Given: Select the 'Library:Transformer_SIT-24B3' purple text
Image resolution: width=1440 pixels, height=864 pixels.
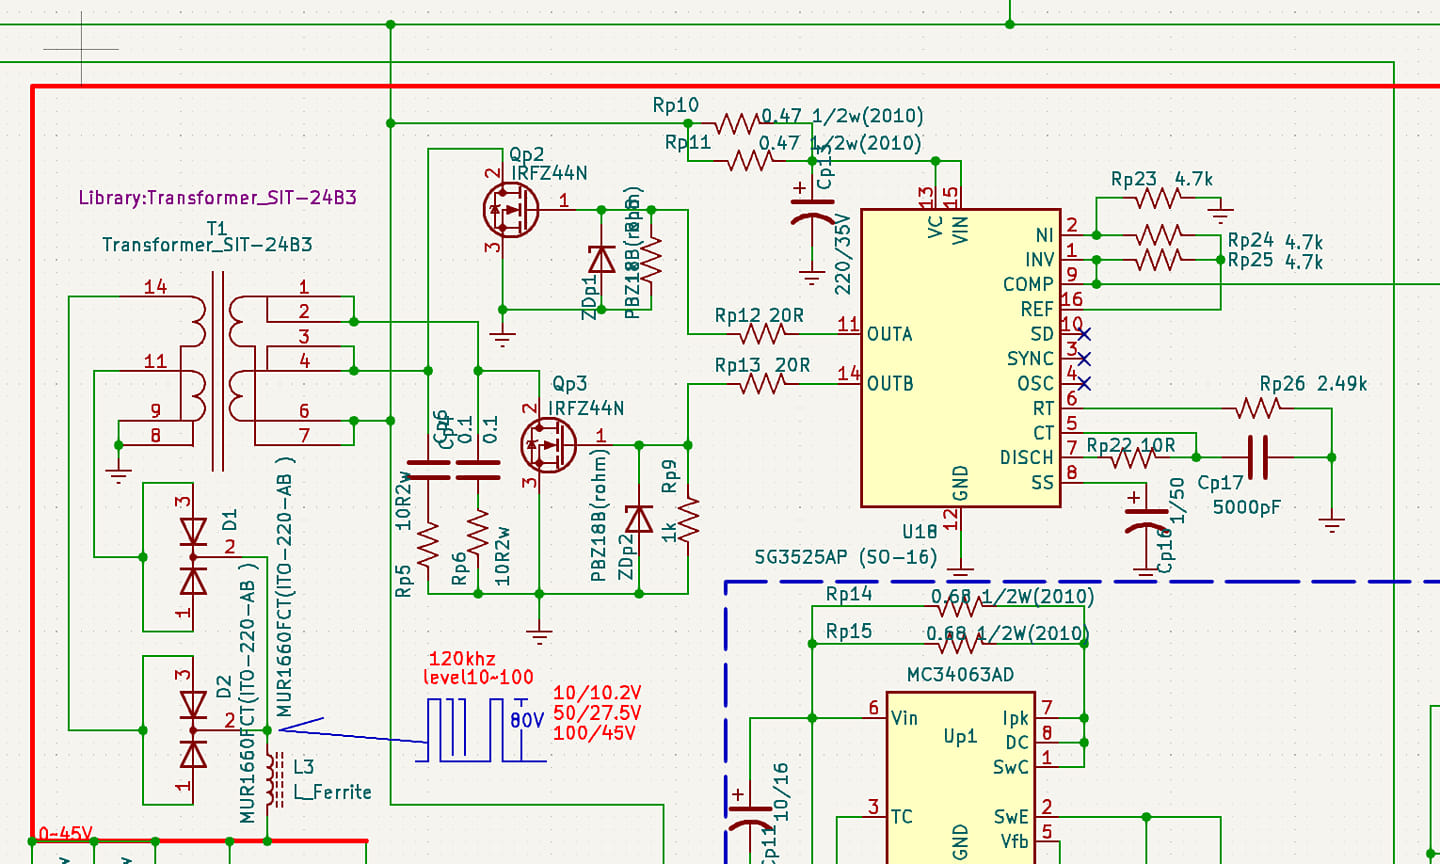Looking at the screenshot, I should [x=217, y=198].
